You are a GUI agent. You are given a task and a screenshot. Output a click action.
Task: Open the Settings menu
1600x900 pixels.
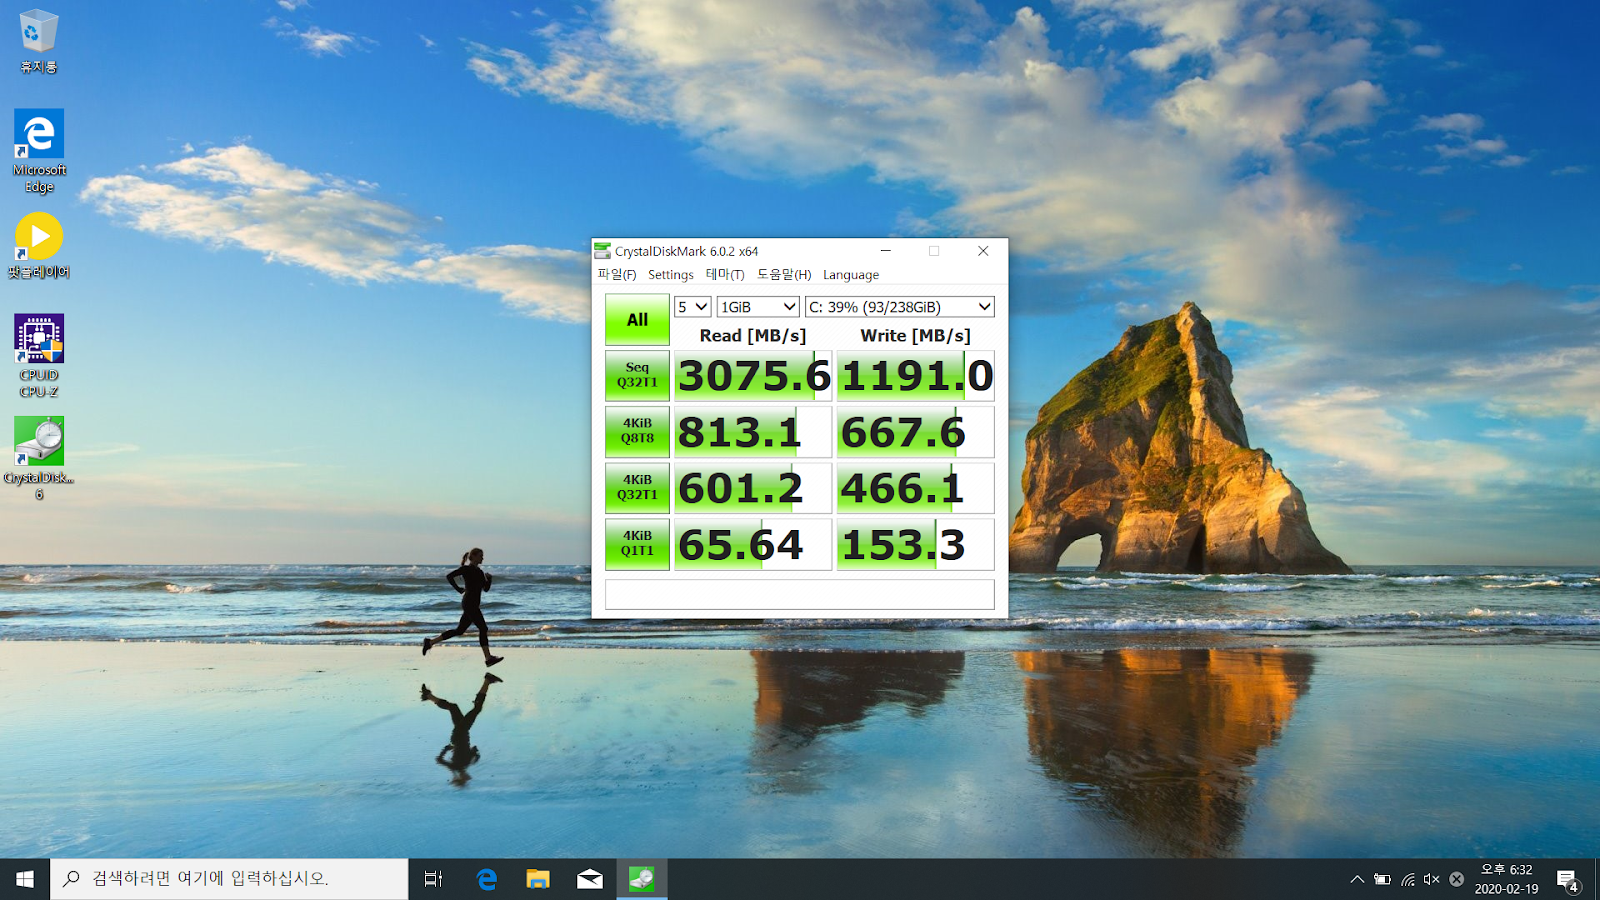tap(670, 275)
